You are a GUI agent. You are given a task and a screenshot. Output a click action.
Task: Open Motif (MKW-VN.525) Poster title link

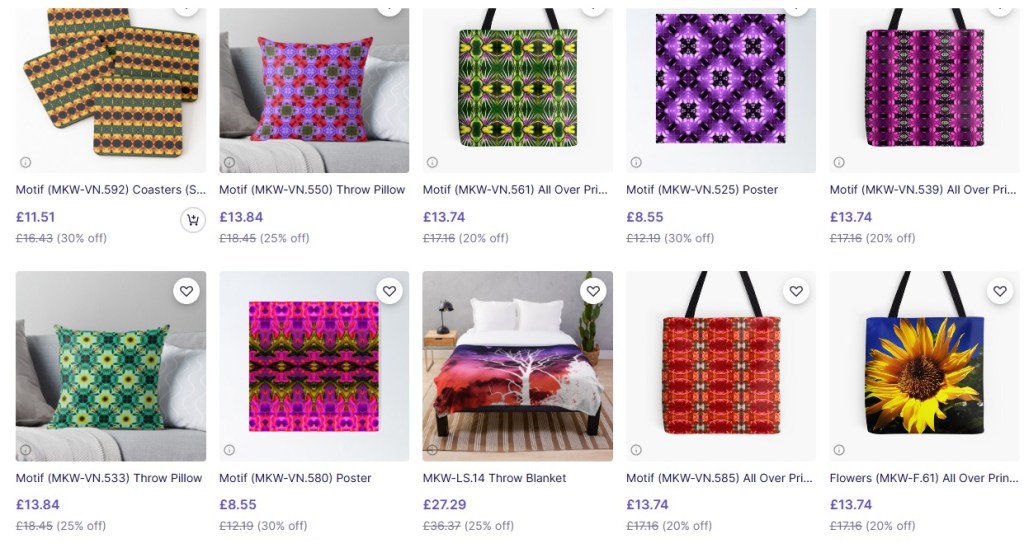click(701, 190)
